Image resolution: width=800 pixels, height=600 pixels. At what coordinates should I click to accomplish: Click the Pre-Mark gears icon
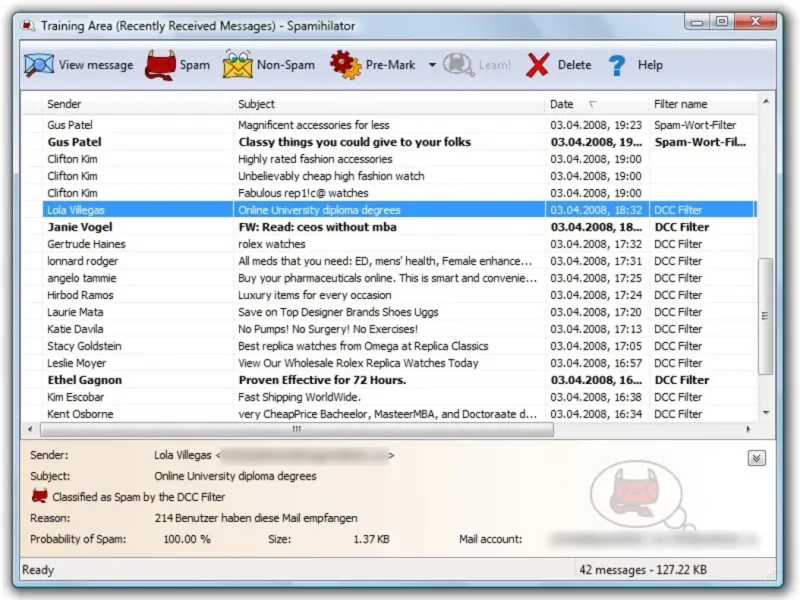(x=345, y=65)
